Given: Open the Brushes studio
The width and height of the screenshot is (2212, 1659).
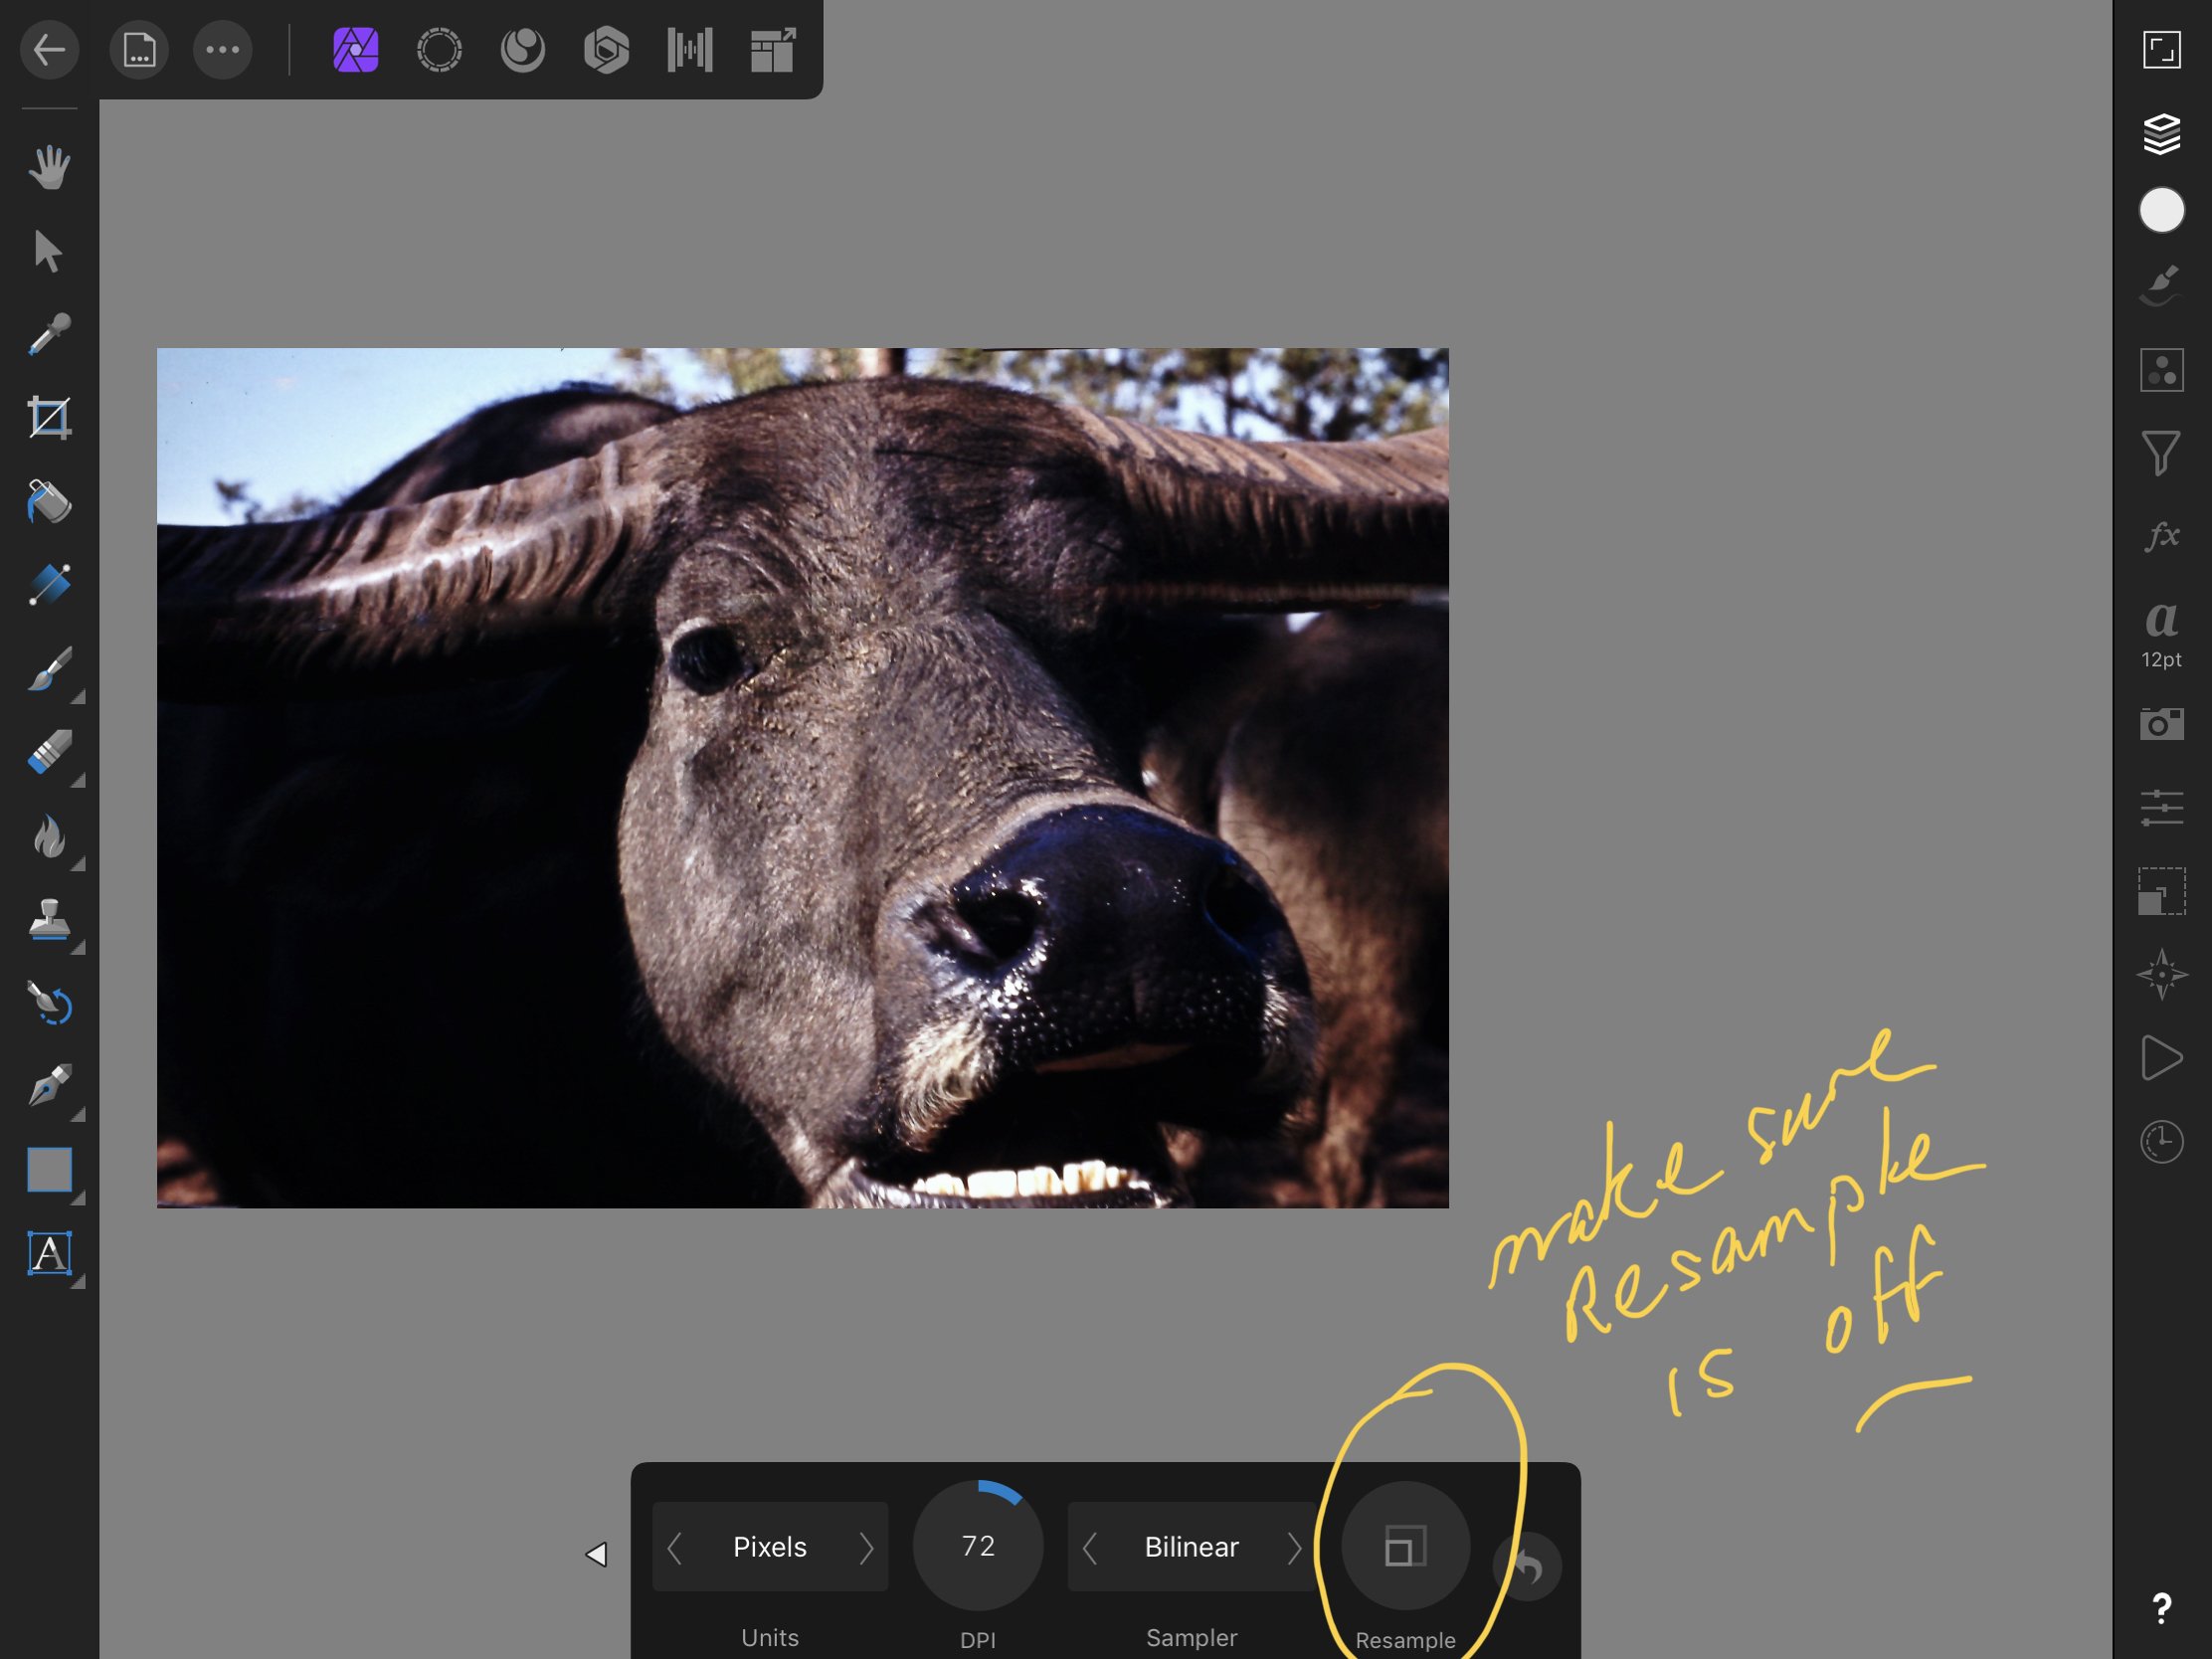Looking at the screenshot, I should [x=2161, y=287].
